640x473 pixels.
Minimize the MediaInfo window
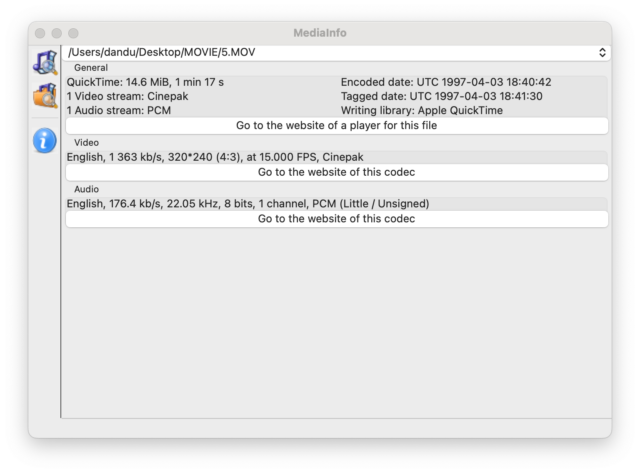[x=57, y=33]
